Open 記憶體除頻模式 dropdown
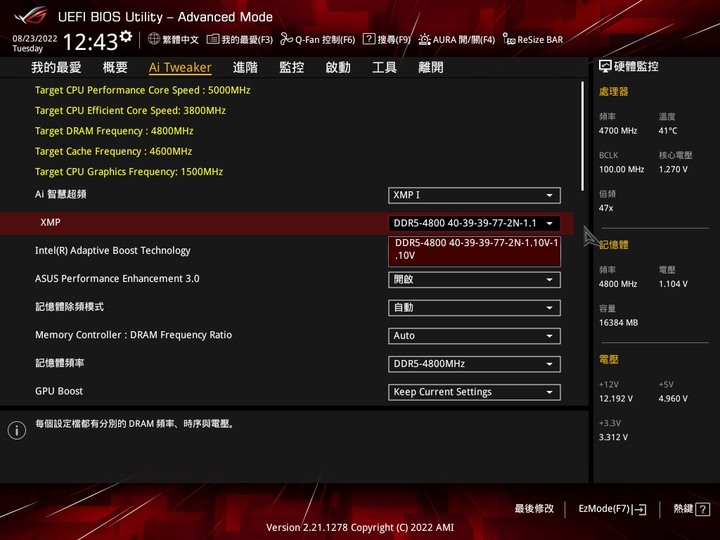The height and width of the screenshot is (540, 720). click(474, 308)
